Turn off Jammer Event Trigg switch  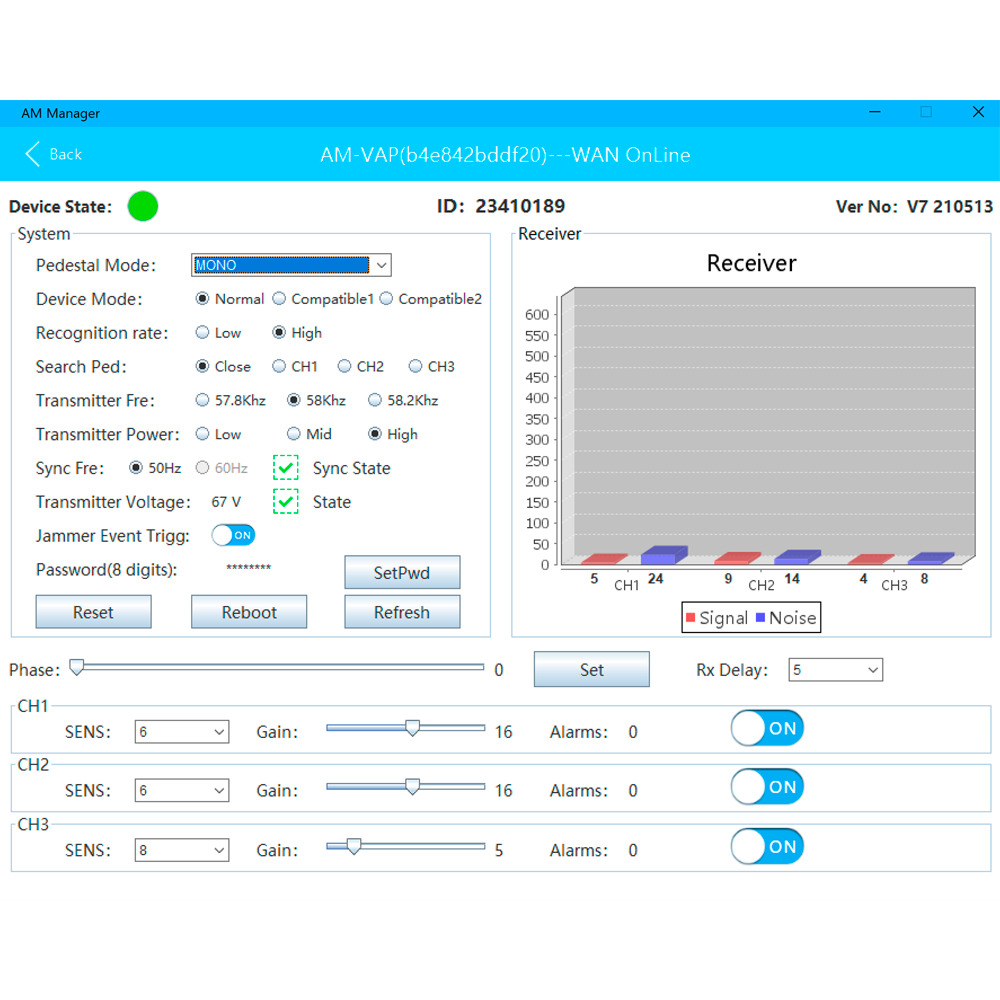coord(233,535)
